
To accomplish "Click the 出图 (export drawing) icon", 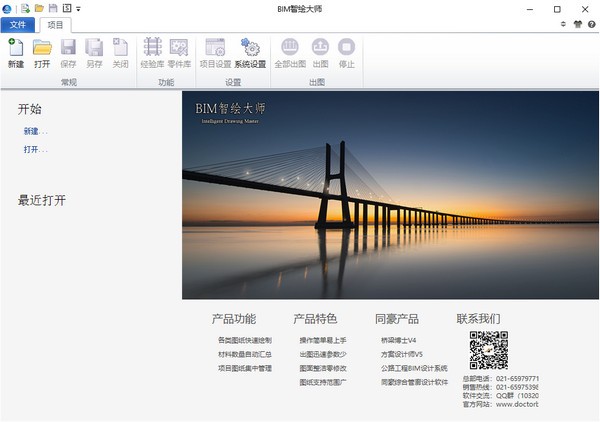I will [320, 52].
